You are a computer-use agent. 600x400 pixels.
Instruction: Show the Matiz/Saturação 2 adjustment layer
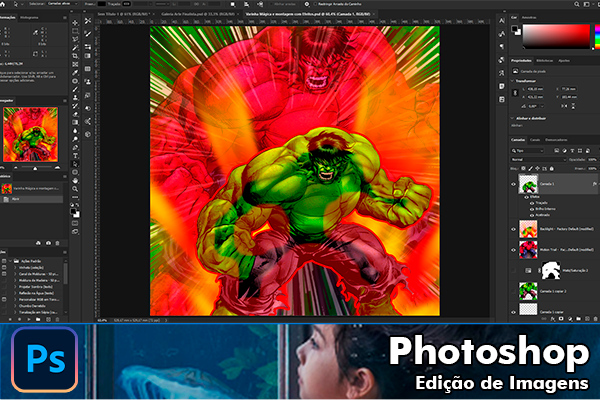click(x=514, y=271)
